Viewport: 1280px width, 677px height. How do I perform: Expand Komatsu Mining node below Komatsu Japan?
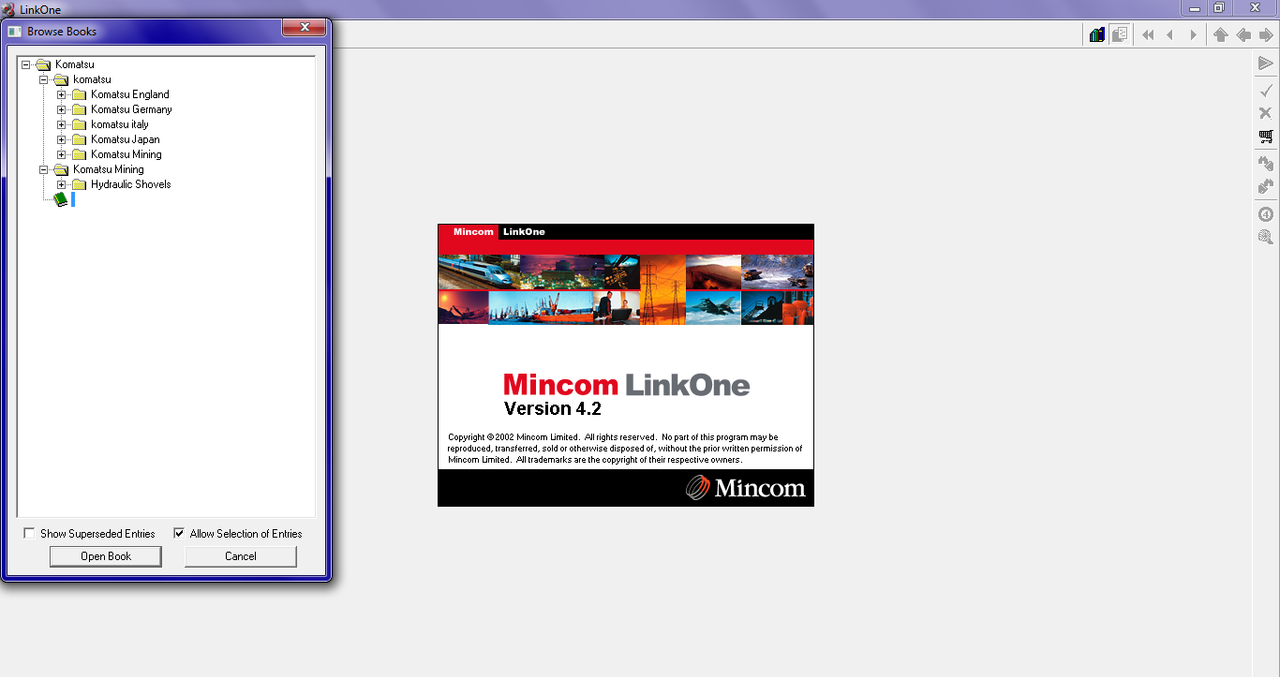(61, 155)
